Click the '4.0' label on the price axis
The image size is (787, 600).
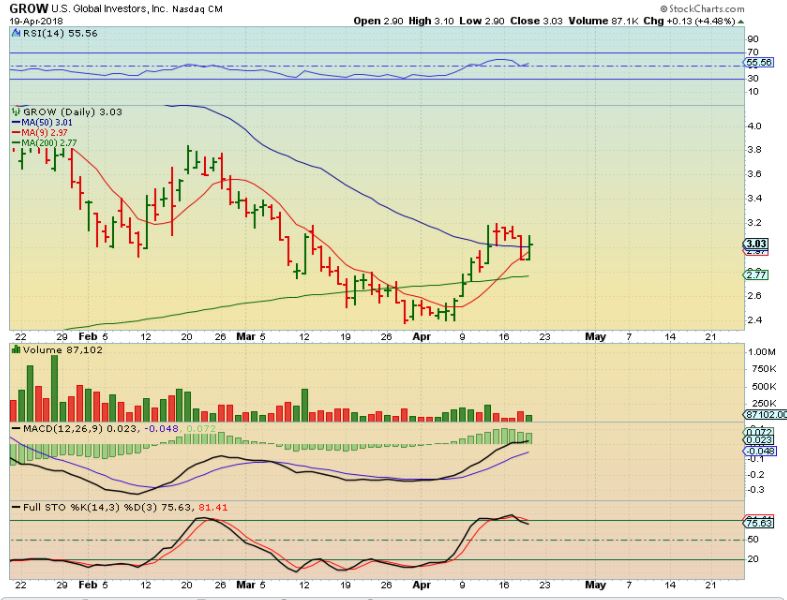click(x=755, y=126)
